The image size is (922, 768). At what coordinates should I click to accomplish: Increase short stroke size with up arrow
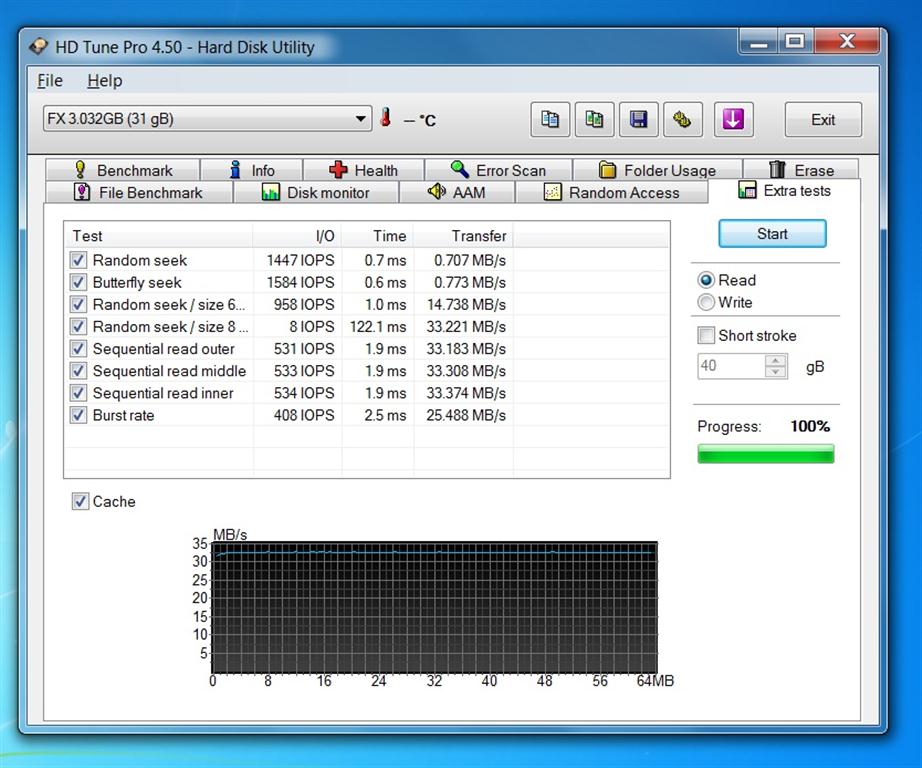776,361
